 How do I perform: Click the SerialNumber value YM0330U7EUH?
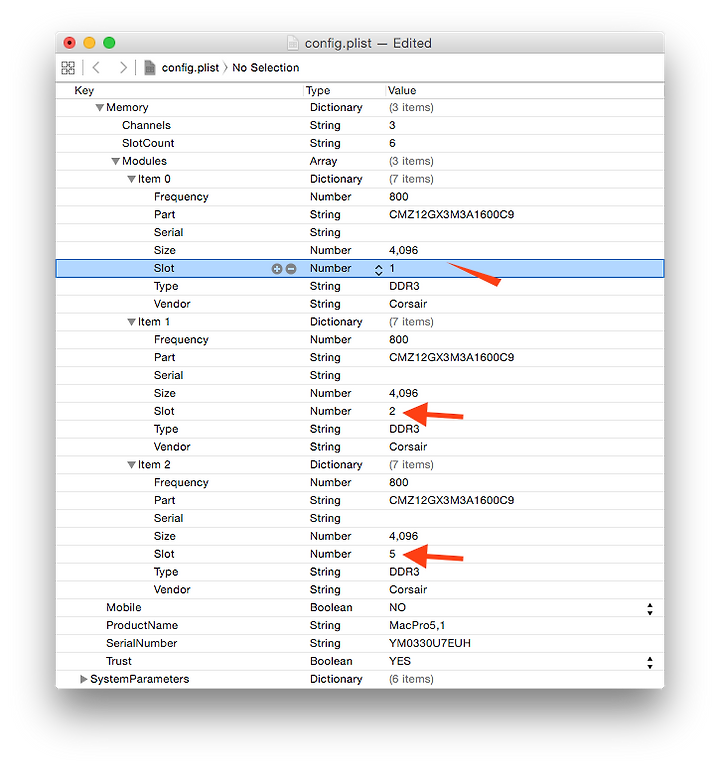click(x=430, y=643)
